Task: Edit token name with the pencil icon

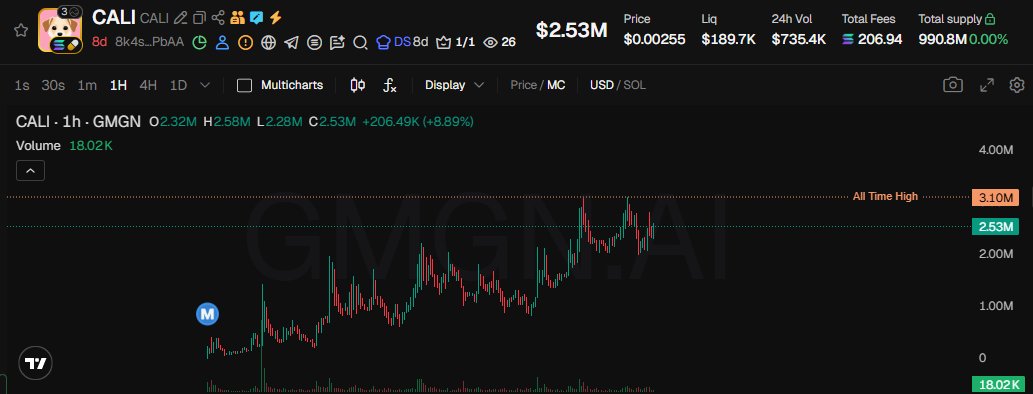Action: [181, 18]
